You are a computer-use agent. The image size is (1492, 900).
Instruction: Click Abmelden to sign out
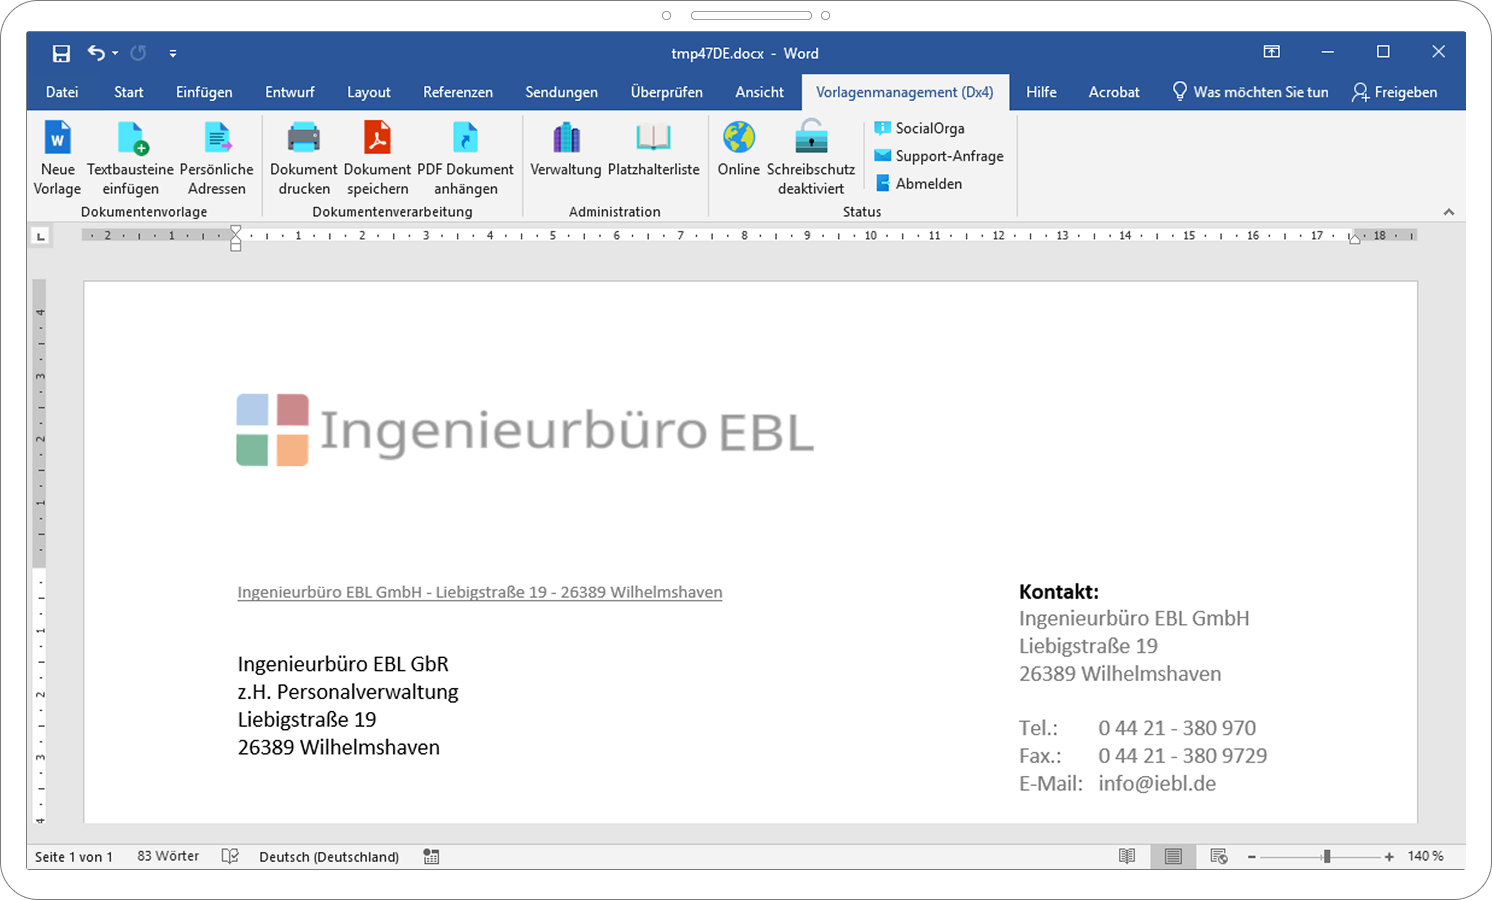coord(929,183)
